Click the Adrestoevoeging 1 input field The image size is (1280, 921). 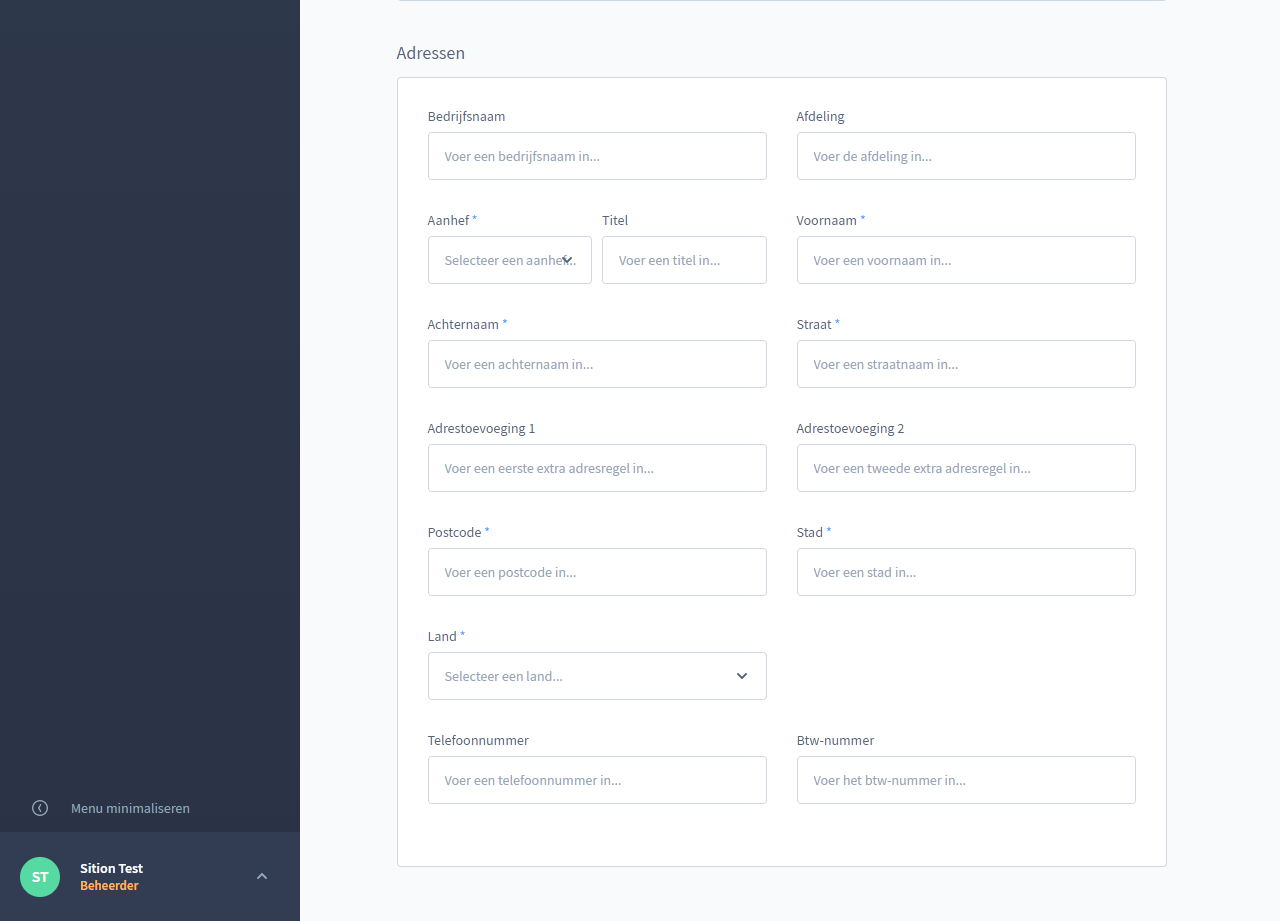pos(597,468)
